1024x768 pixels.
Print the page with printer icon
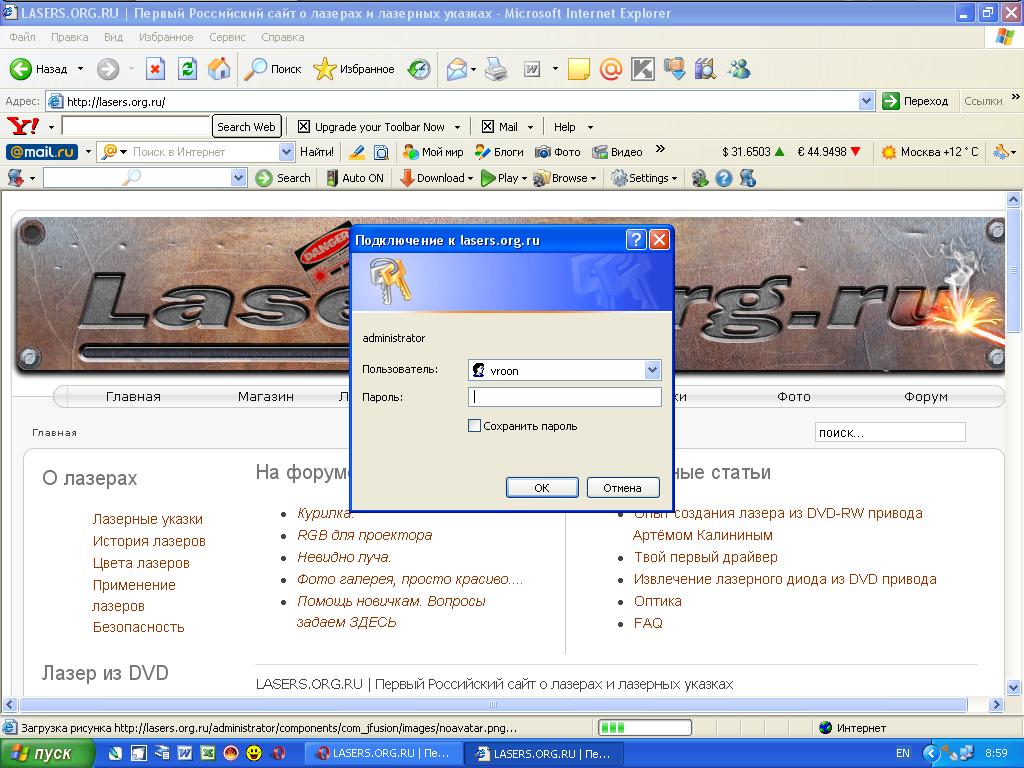tap(496, 69)
